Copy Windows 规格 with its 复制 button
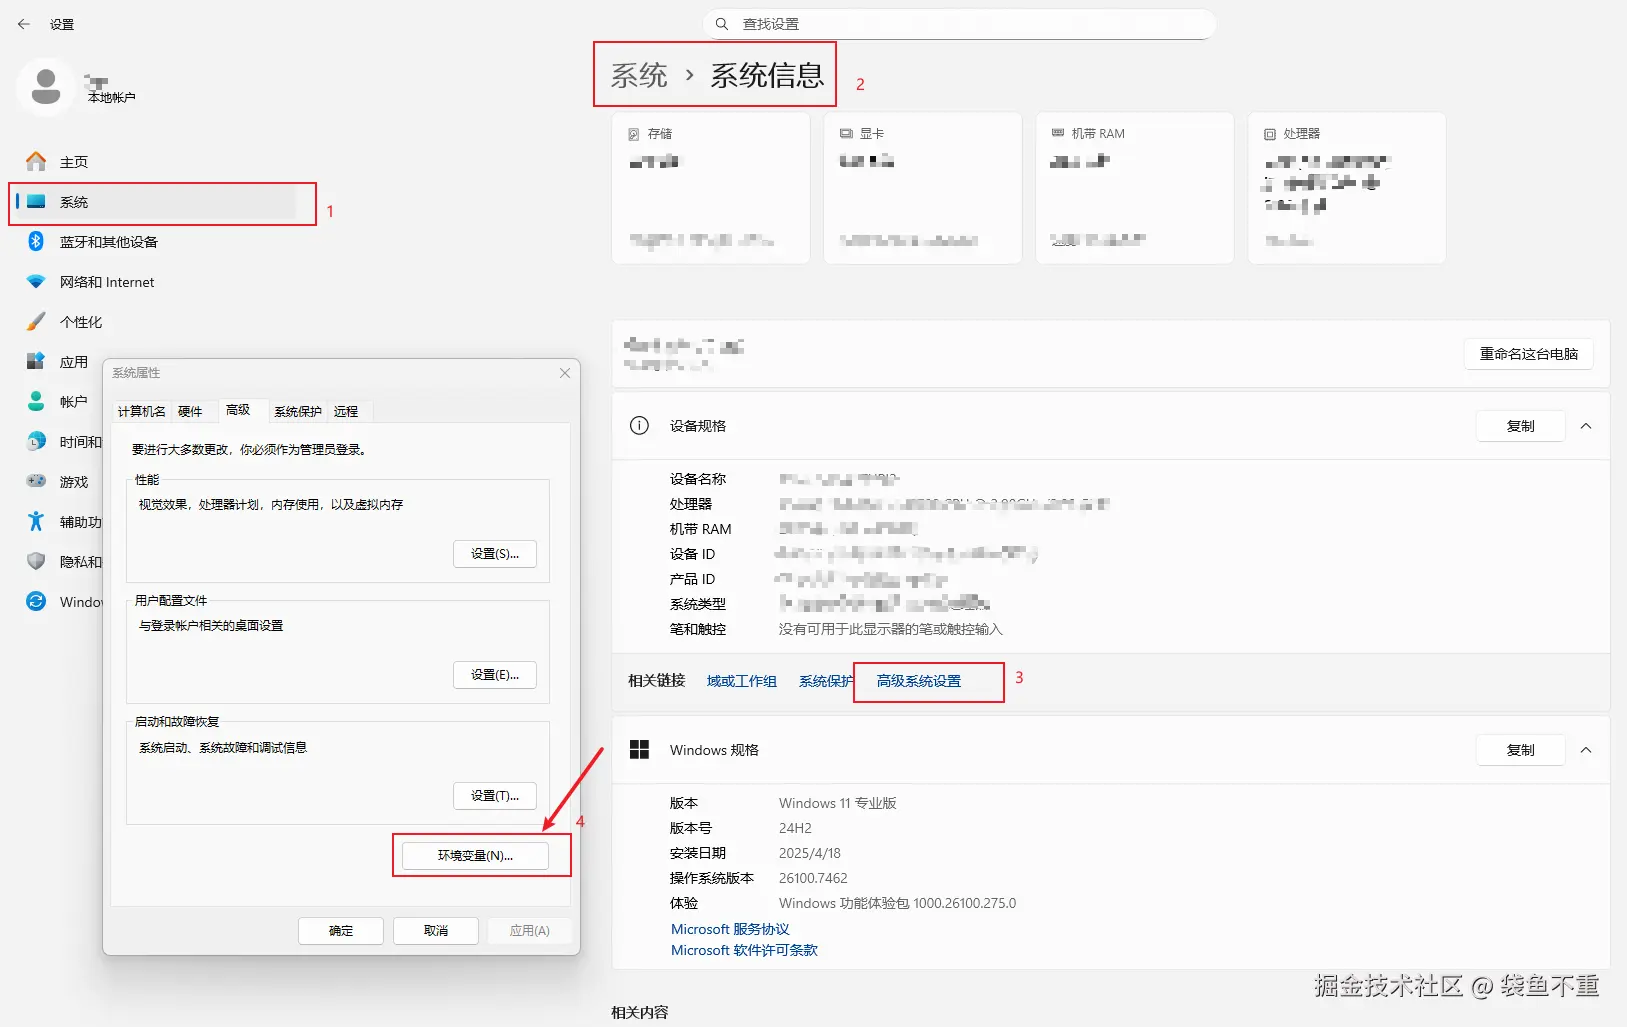Screen dimensions: 1627x1027 pos(1521,750)
